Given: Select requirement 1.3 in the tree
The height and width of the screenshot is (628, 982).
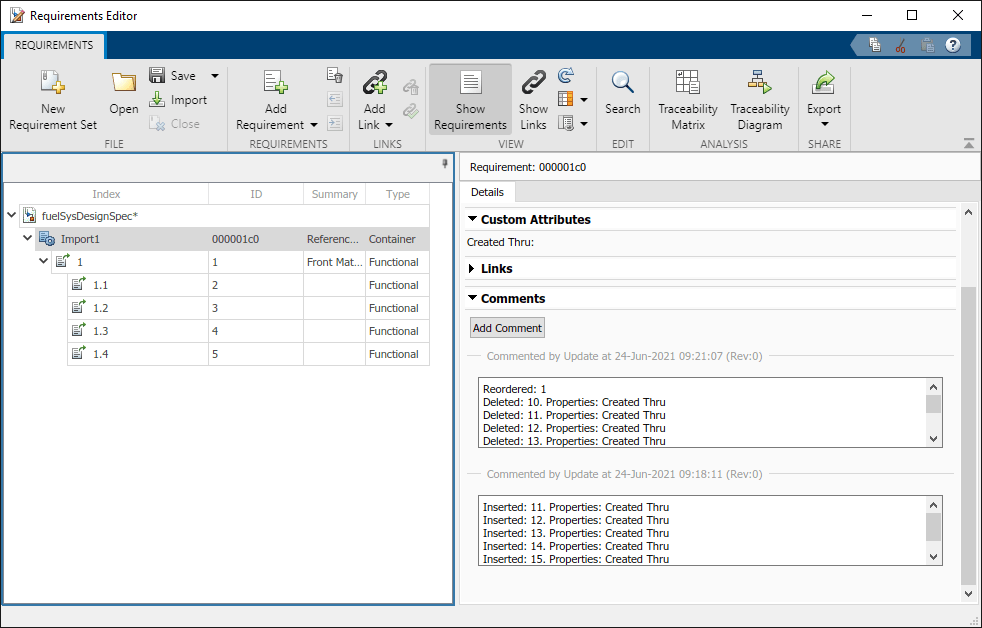Looking at the screenshot, I should point(100,331).
